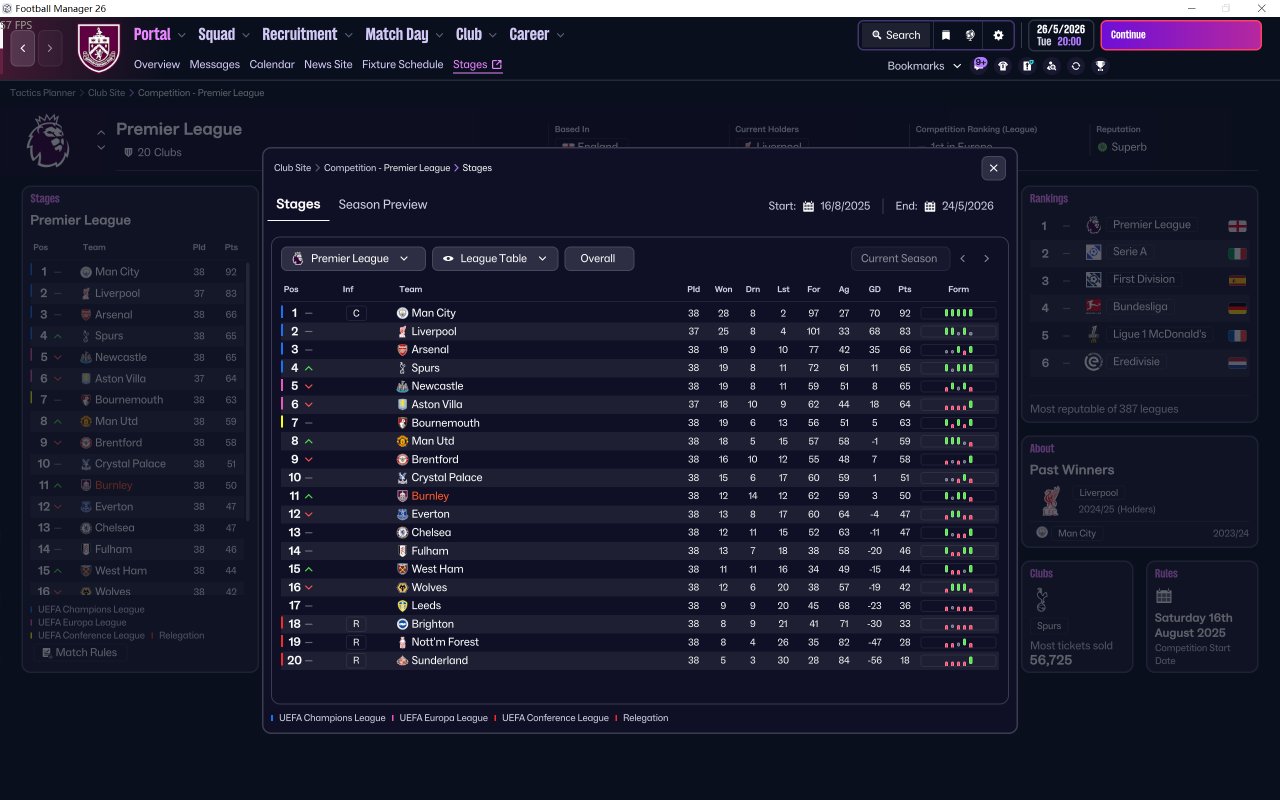
Task: Click Nott'm Forest team name in table
Action: pos(445,642)
